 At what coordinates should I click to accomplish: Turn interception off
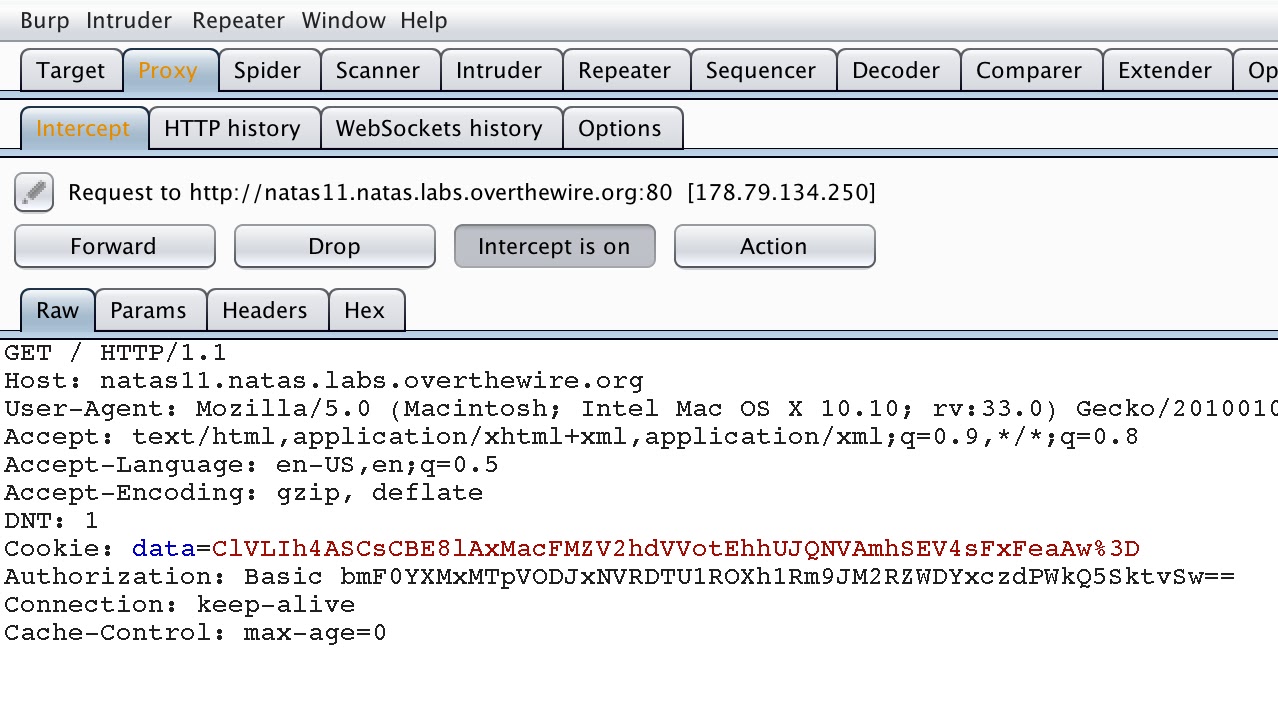[x=554, y=246]
